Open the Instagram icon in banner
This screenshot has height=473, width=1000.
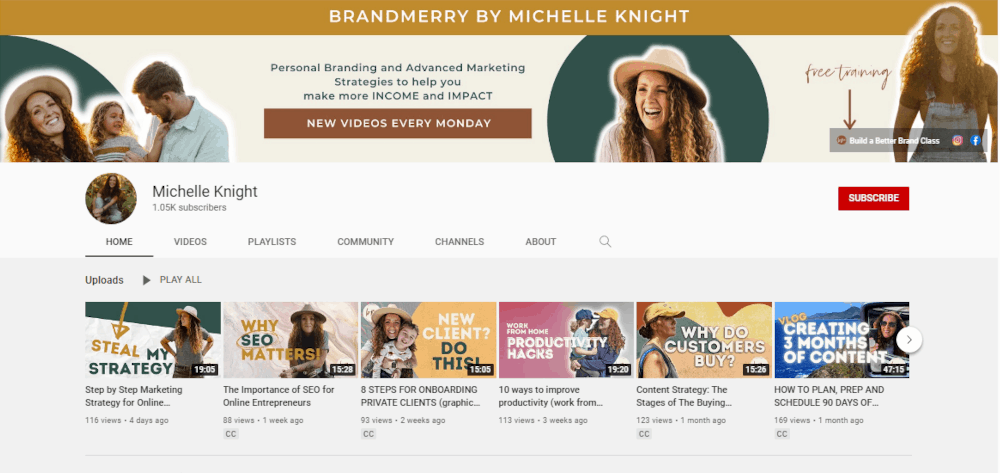957,140
